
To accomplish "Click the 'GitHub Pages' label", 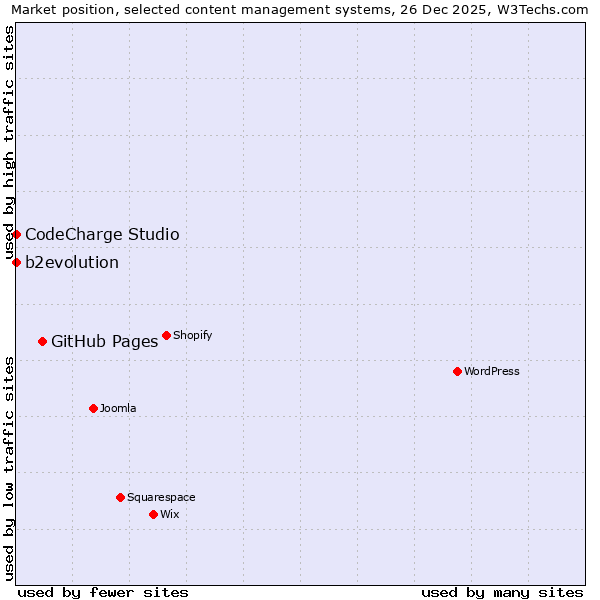I will click(104, 341).
